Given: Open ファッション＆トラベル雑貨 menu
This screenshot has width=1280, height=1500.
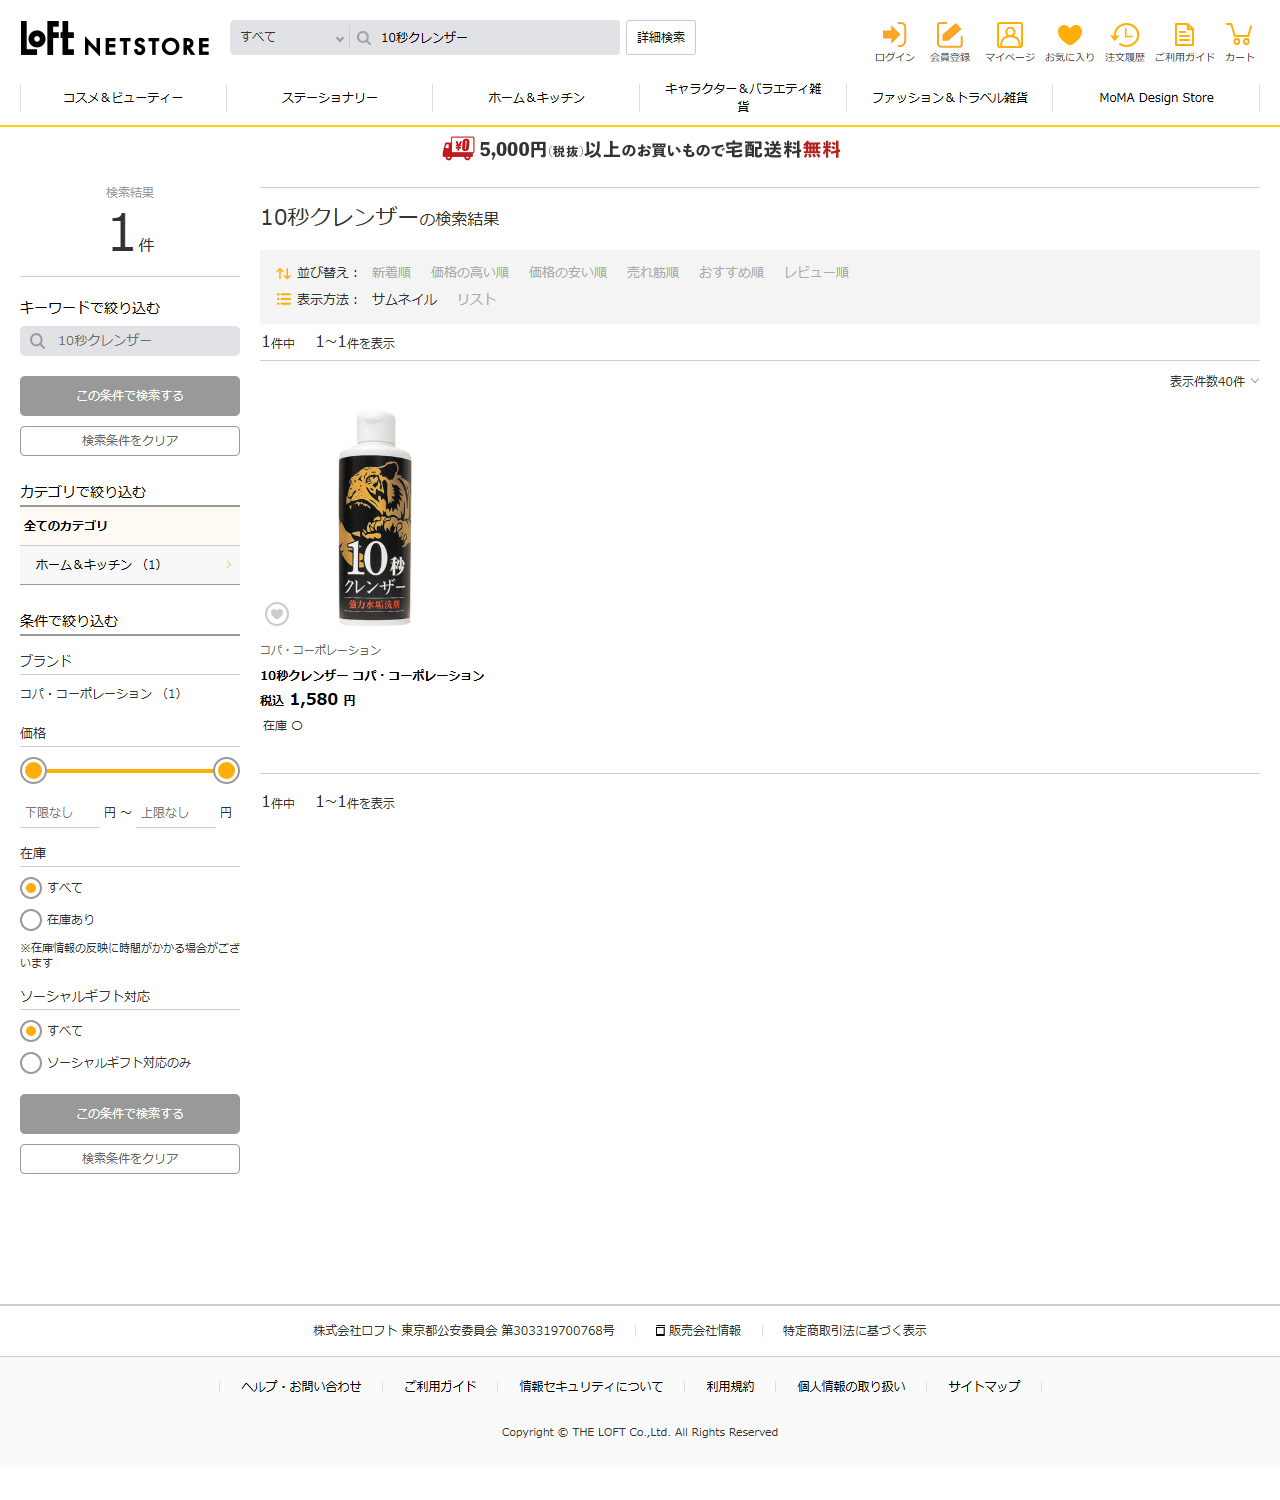Looking at the screenshot, I should (949, 98).
